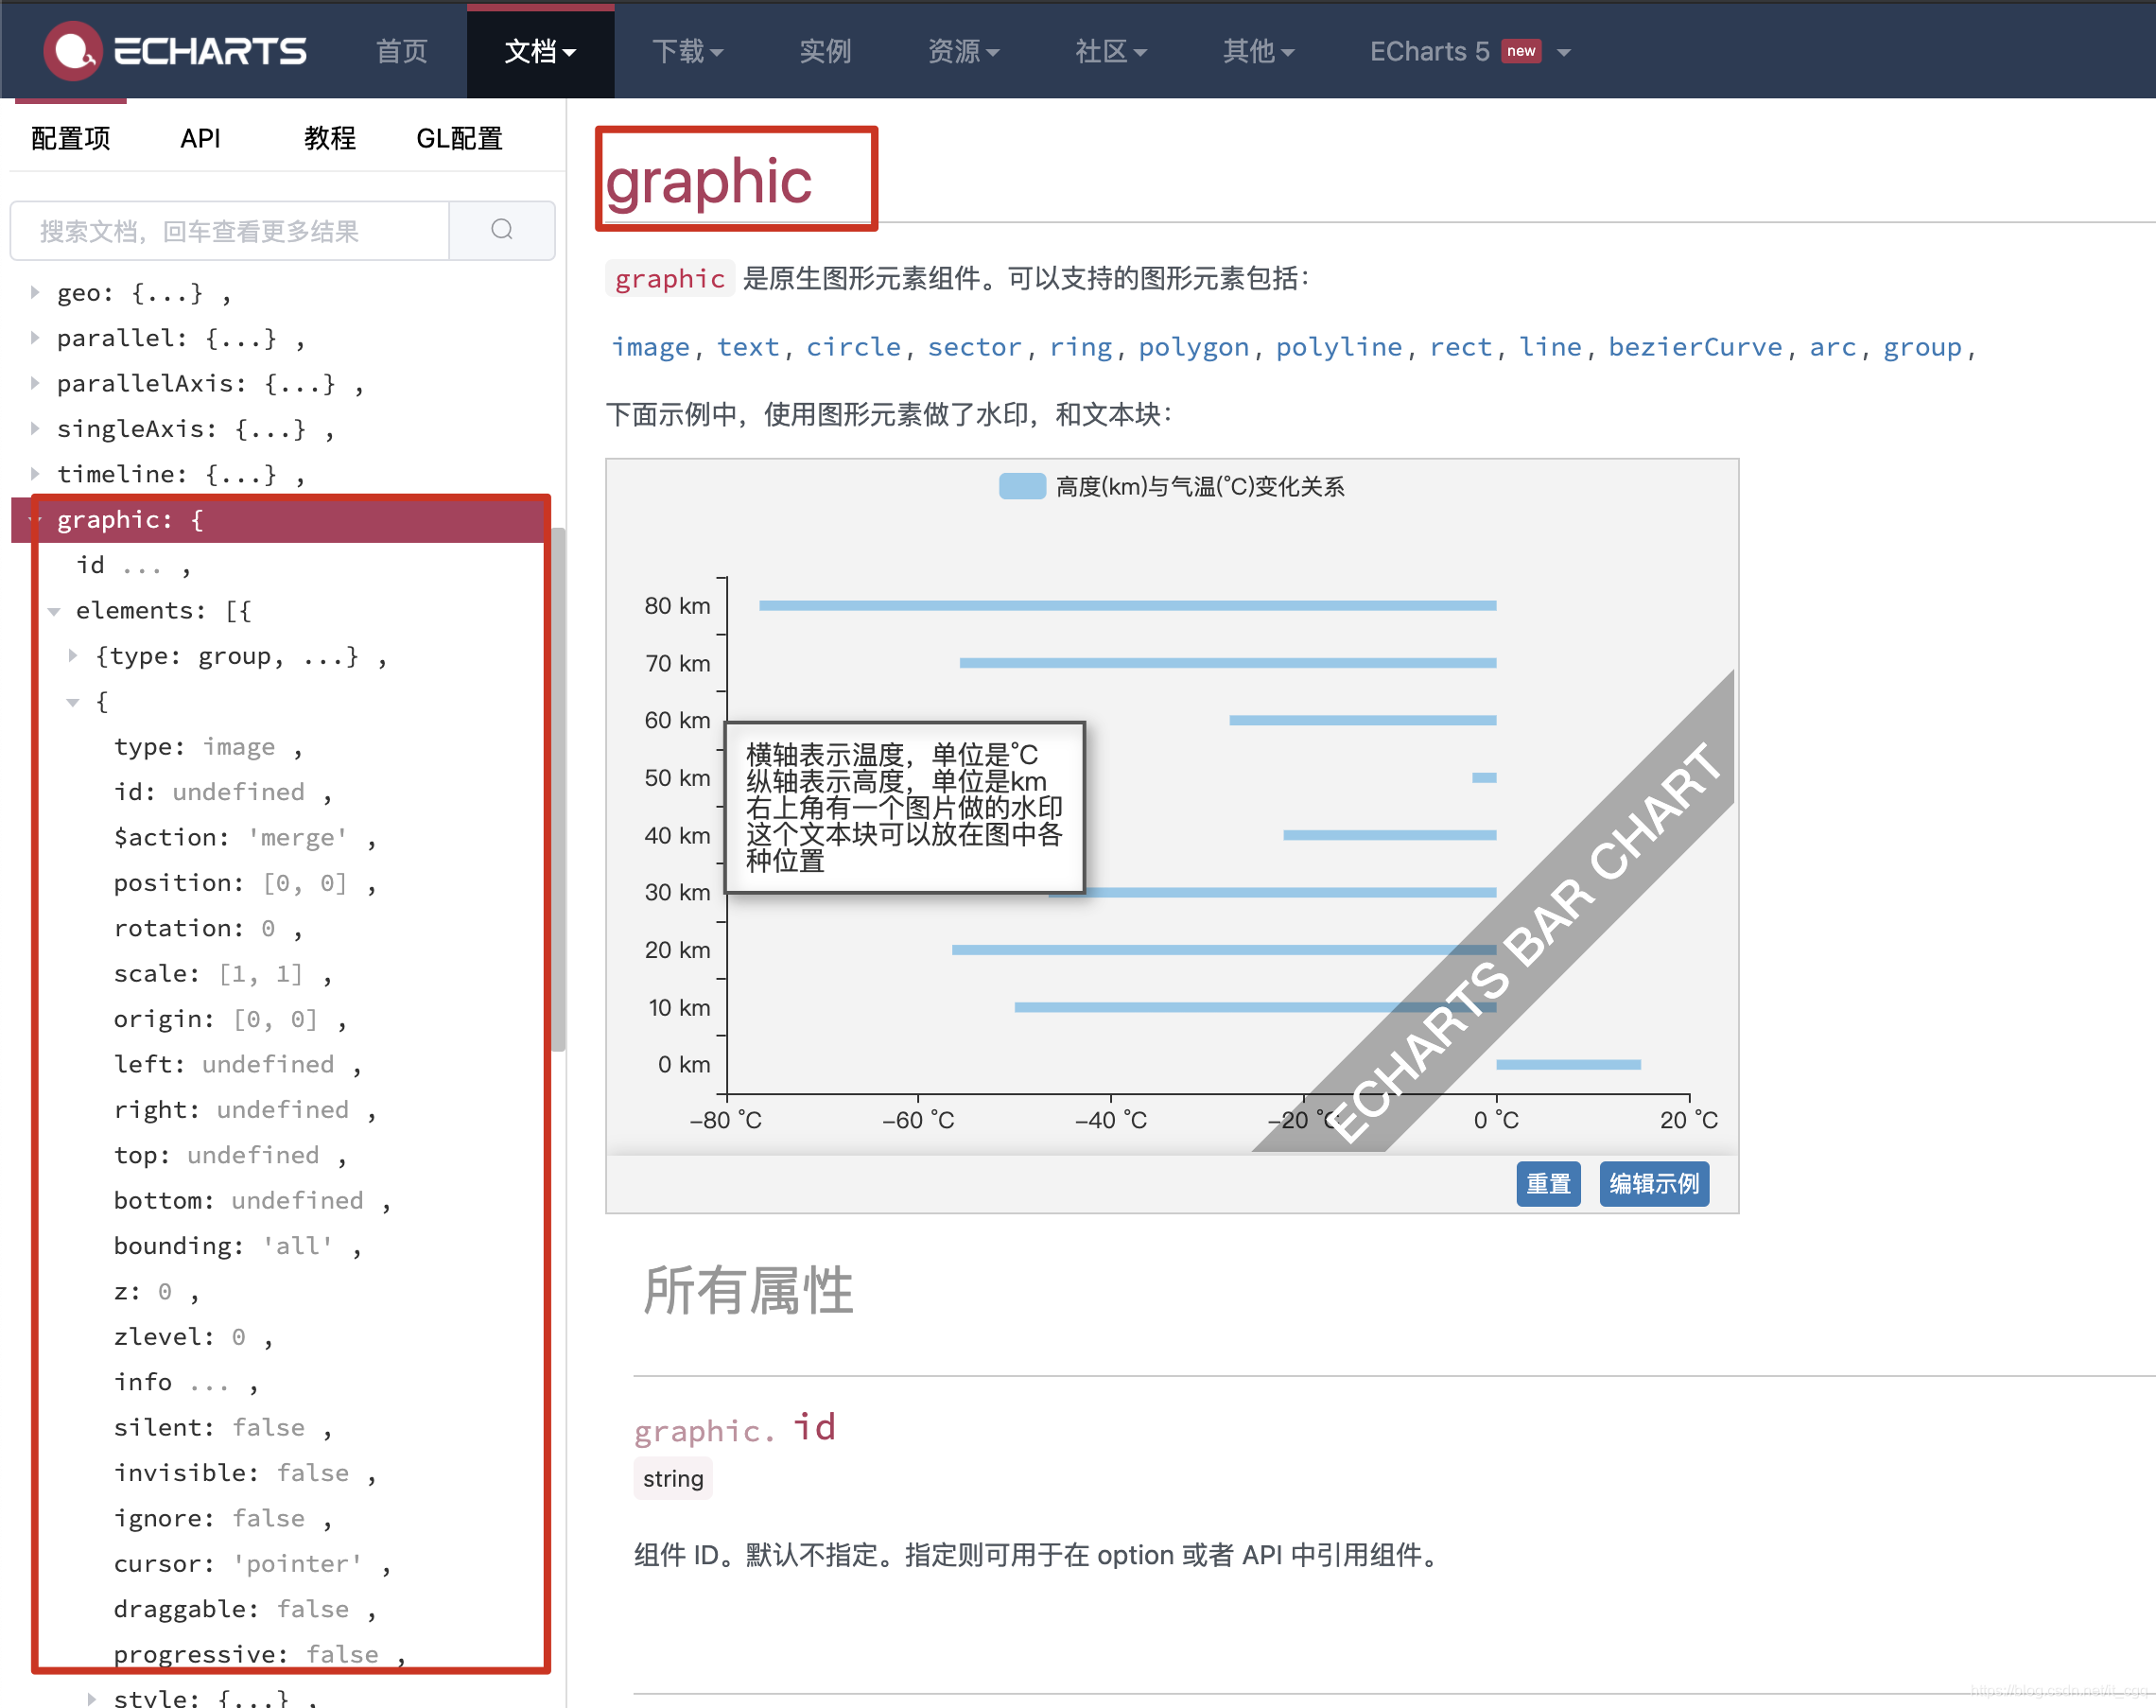Expand the geo configuration node
2156x1708 pixels.
coord(34,292)
